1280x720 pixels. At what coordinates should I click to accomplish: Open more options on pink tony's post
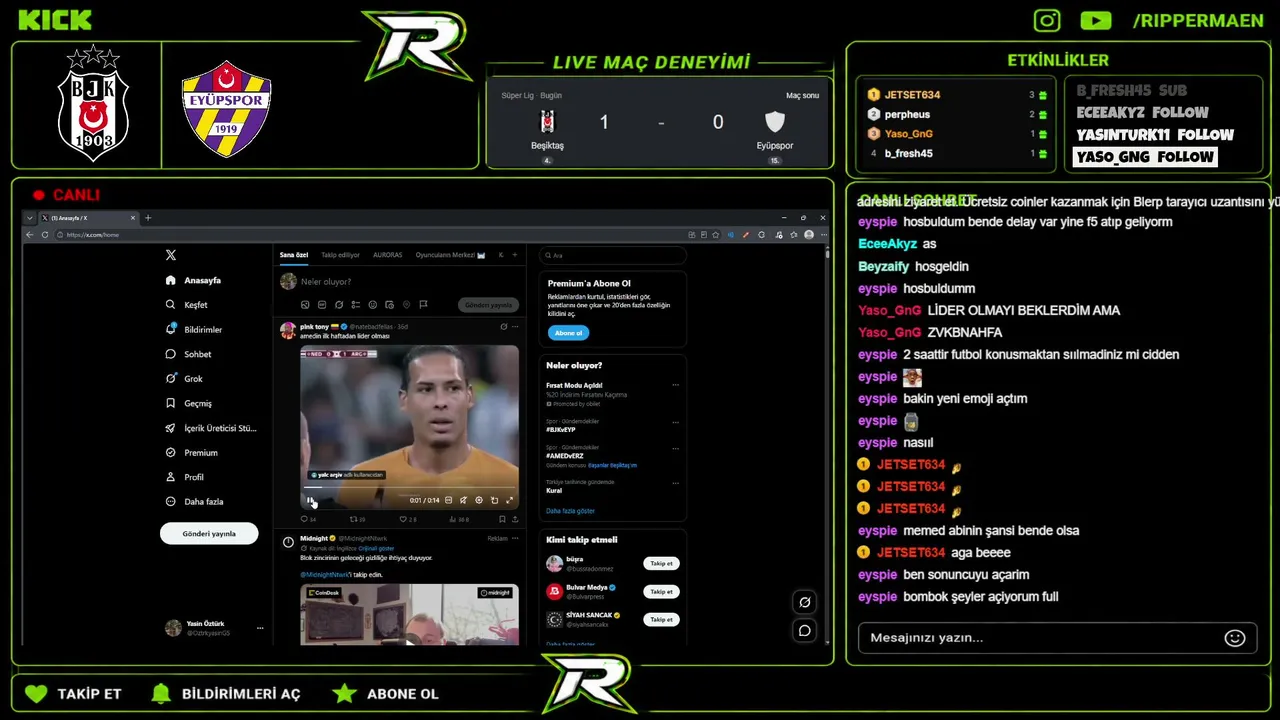(x=515, y=326)
